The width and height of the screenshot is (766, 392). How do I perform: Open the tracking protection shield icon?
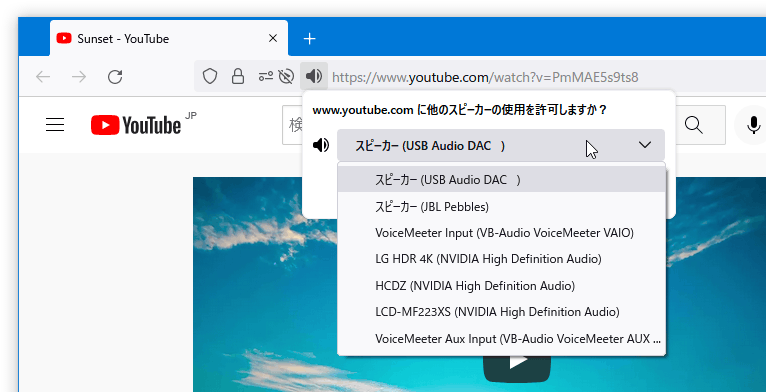click(x=210, y=77)
